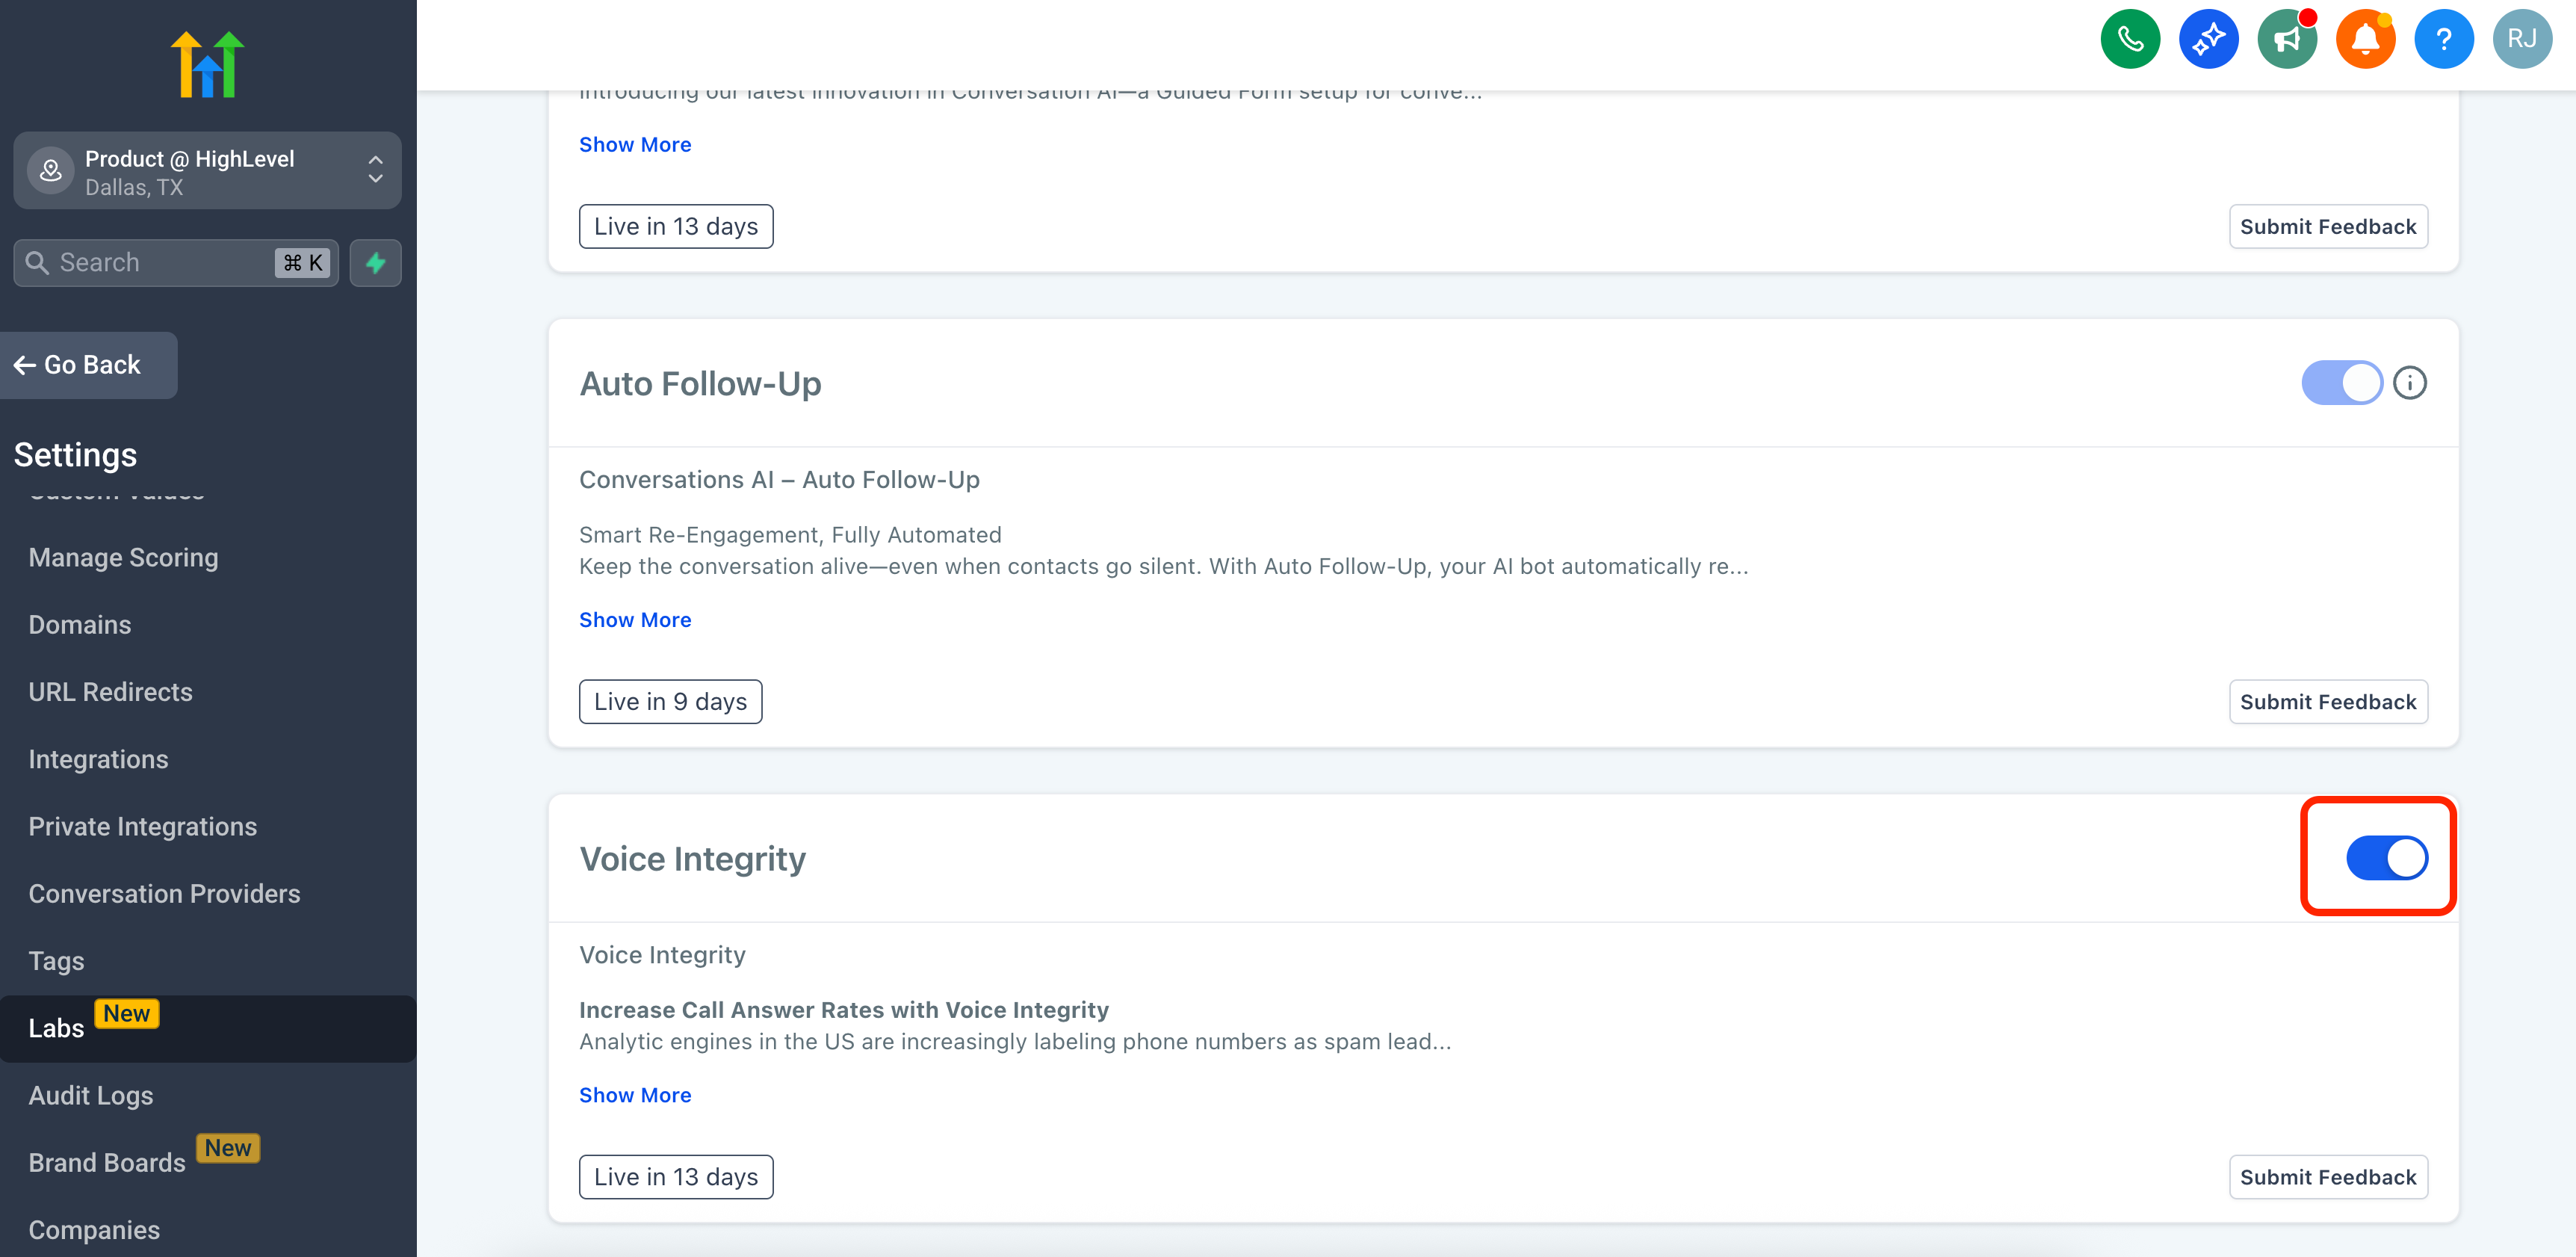Select Audit Logs in the settings sidebar
Screen dimensions: 2576x1257
coord(91,1095)
